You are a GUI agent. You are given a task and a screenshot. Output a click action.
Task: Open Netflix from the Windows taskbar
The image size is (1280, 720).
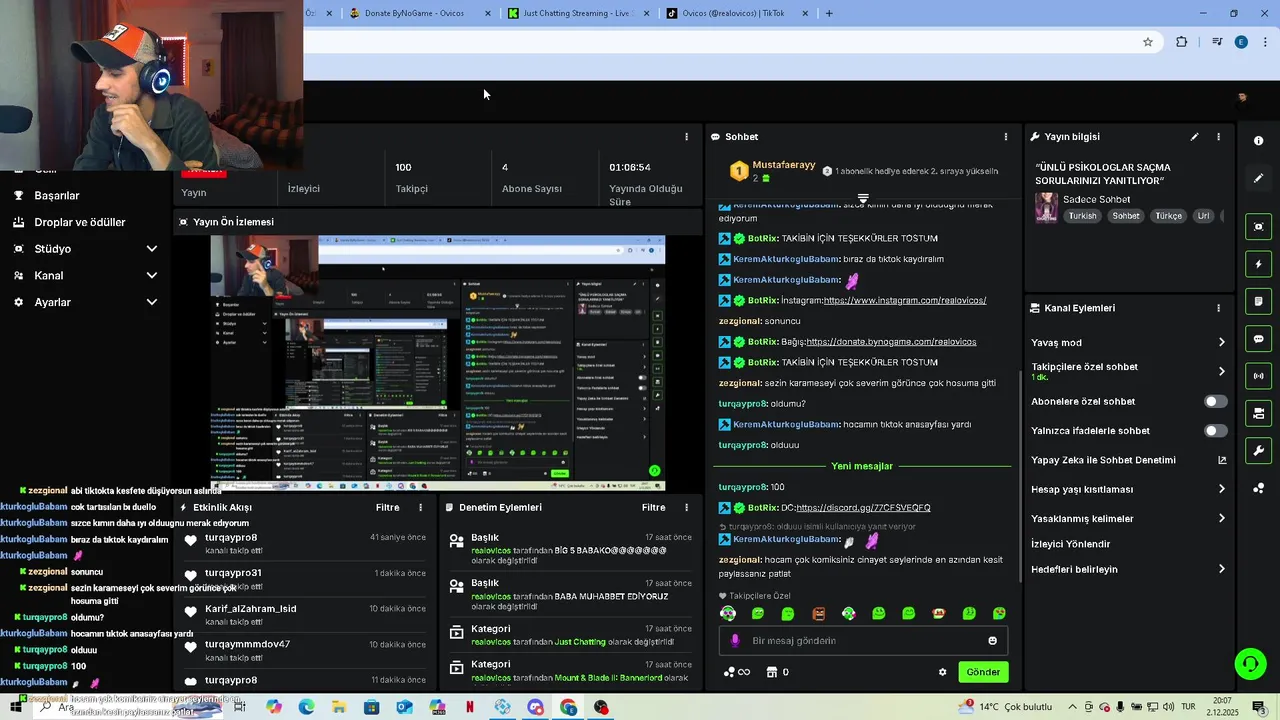470,707
